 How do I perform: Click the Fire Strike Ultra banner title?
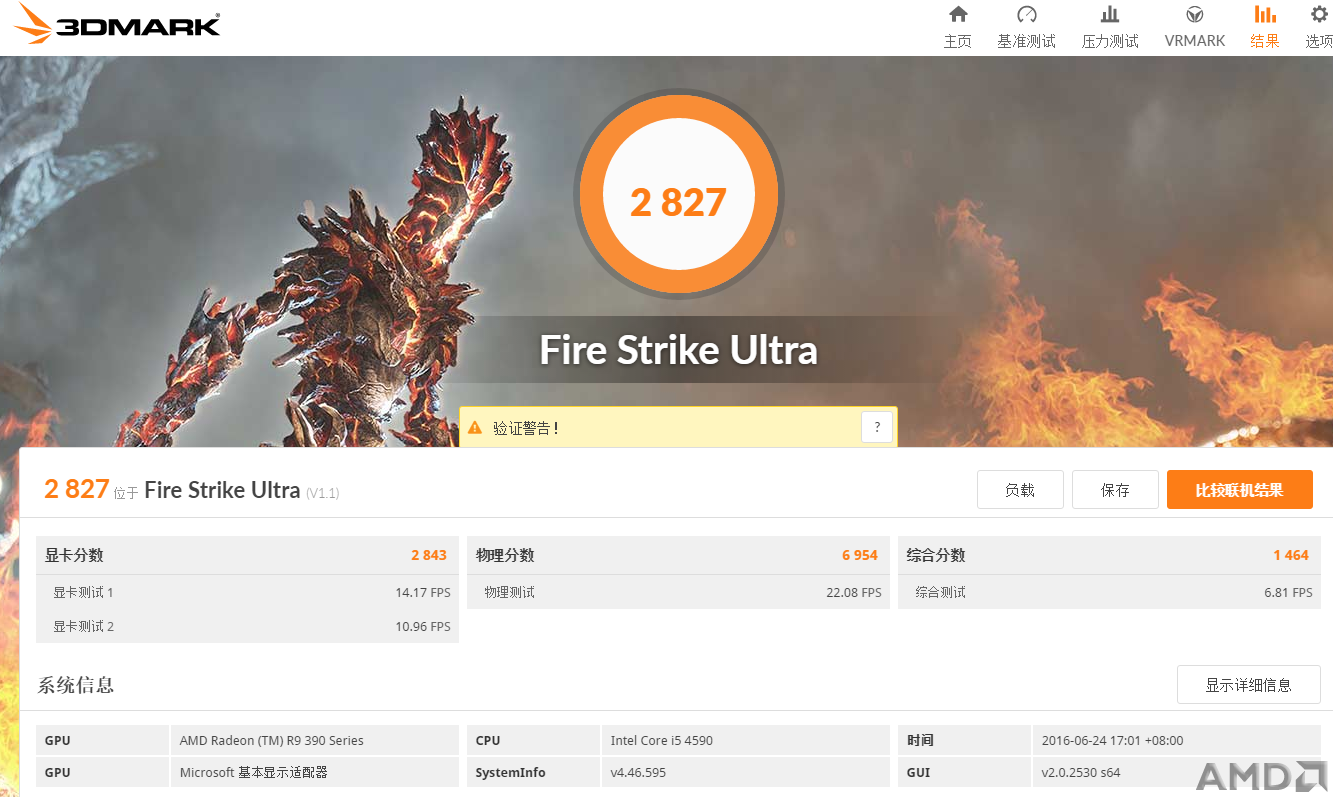point(678,350)
